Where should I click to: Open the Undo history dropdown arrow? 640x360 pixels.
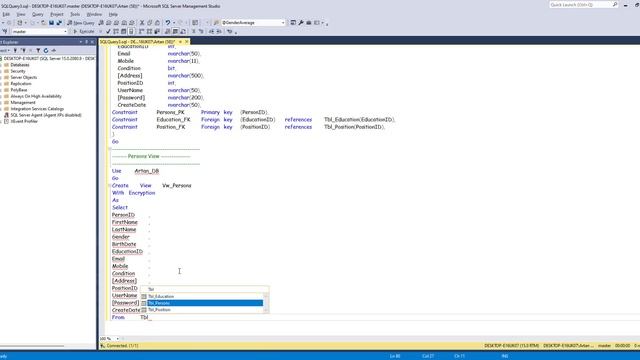pyautogui.click(x=173, y=23)
